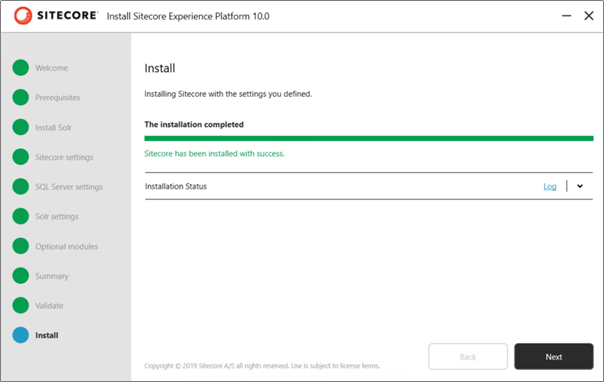604x382 pixels.
Task: Click the disabled Back button
Action: [468, 357]
